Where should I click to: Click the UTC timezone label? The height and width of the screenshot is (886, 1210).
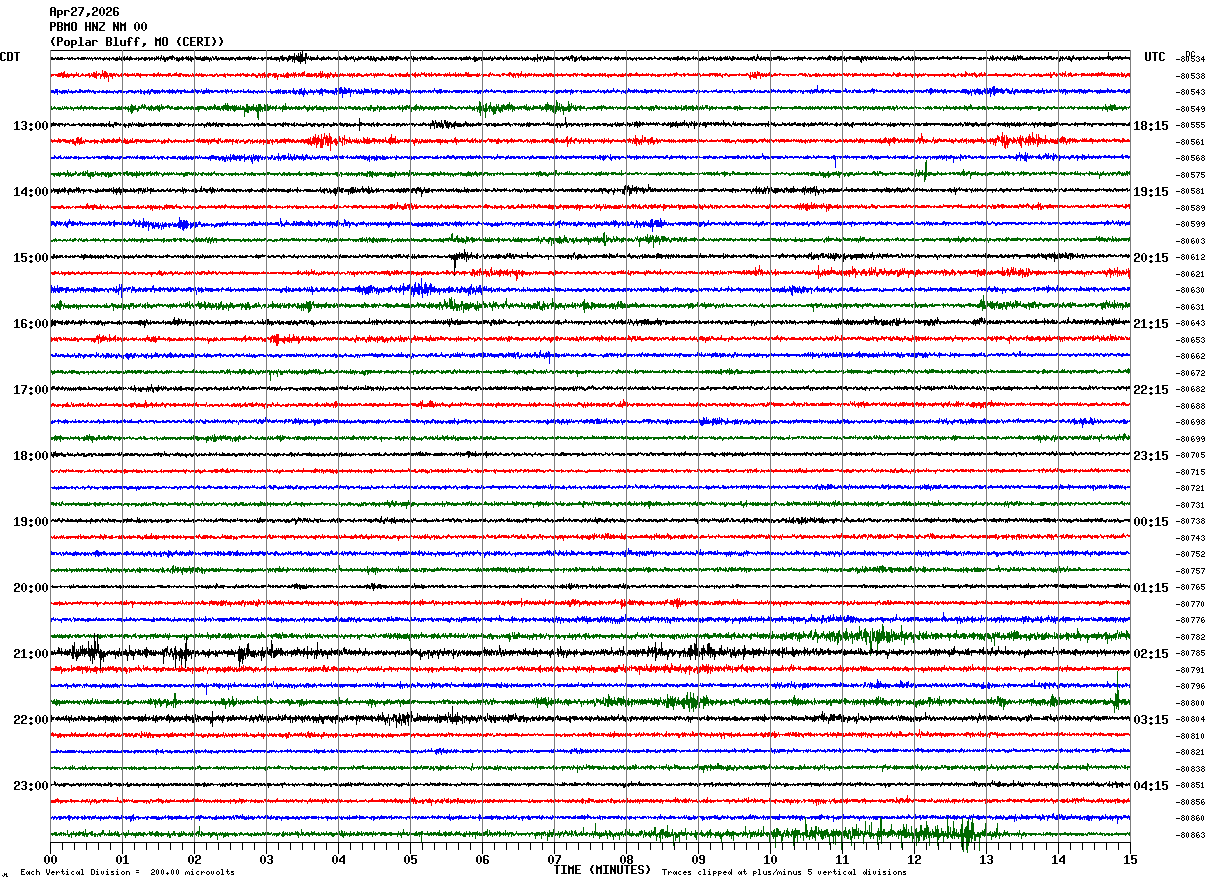click(1155, 57)
